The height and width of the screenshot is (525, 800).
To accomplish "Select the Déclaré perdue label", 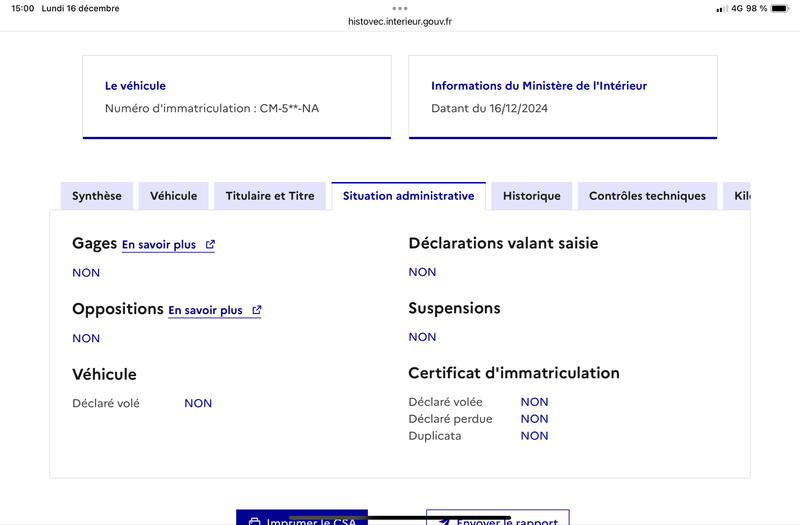I will [450, 419].
